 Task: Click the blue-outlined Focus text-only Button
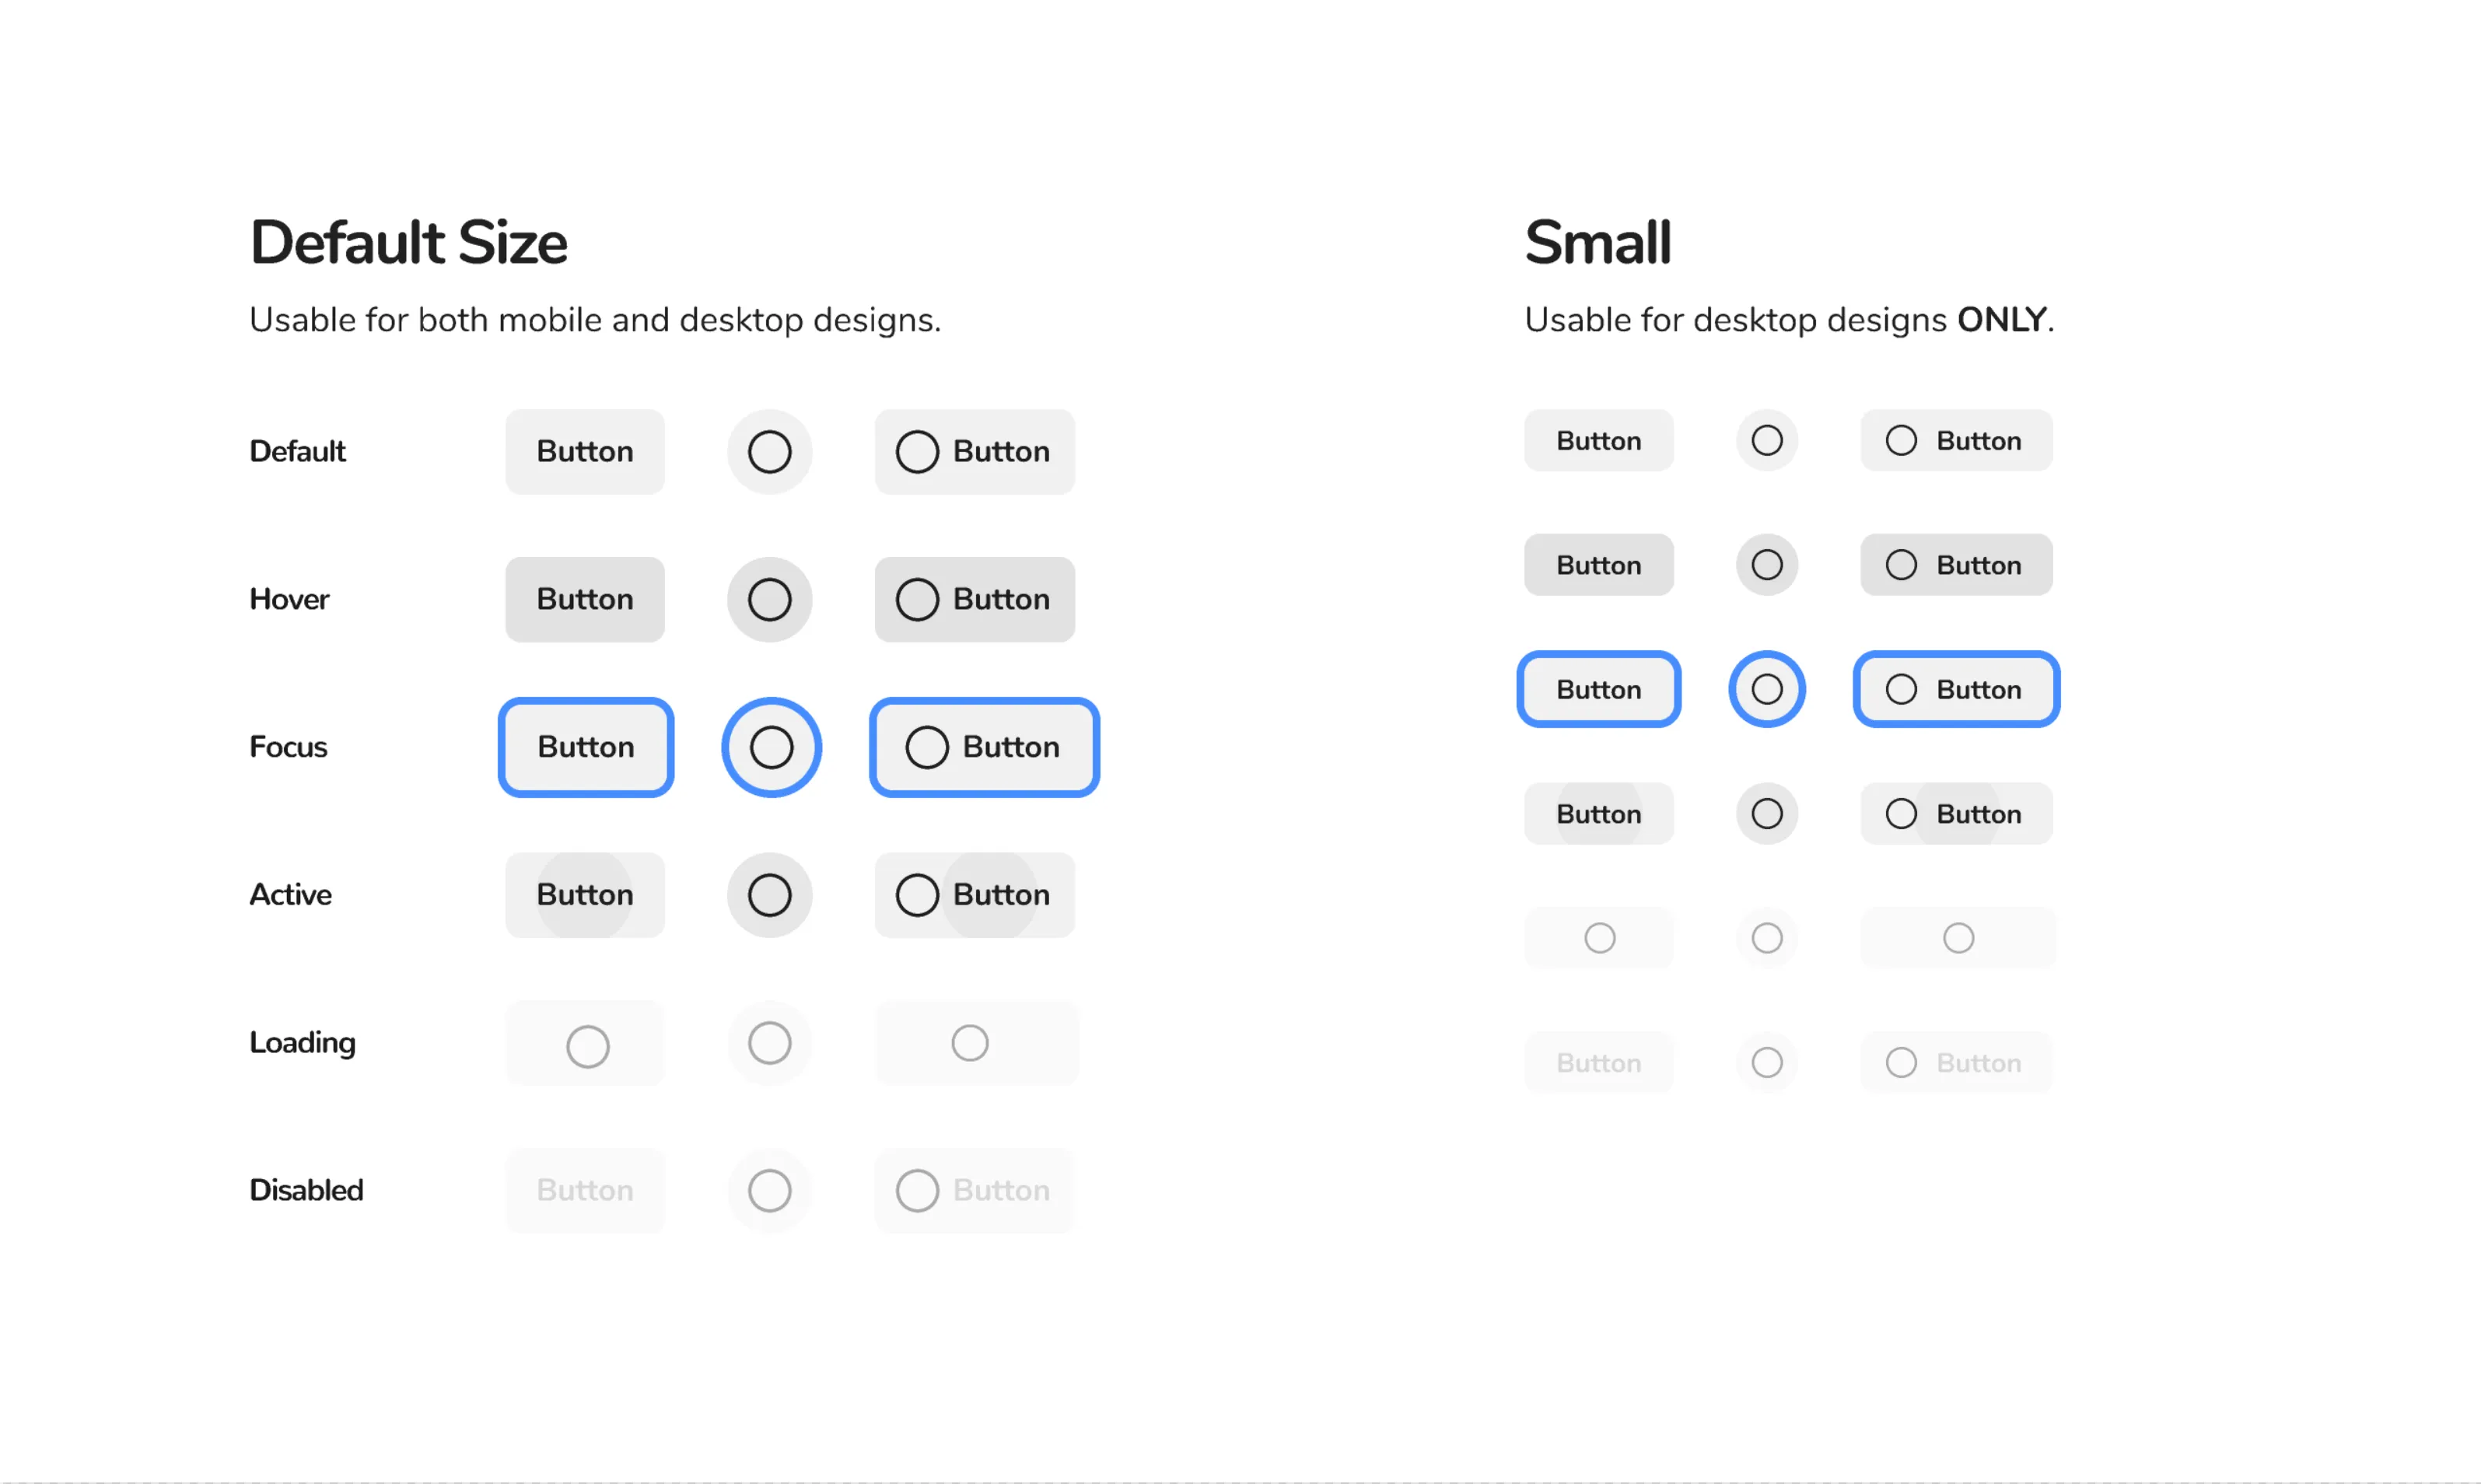click(x=585, y=747)
